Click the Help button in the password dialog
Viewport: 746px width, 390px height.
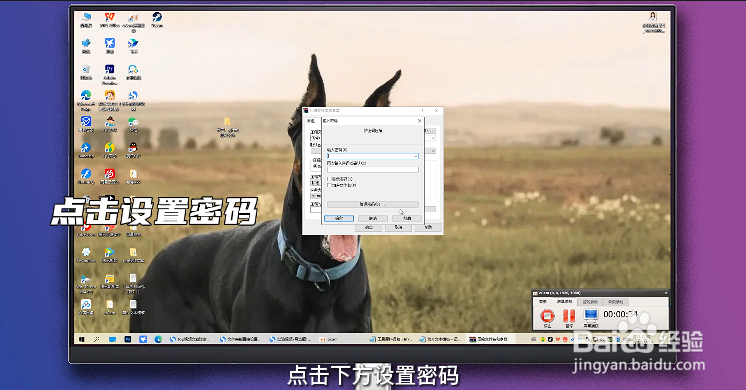coord(407,218)
